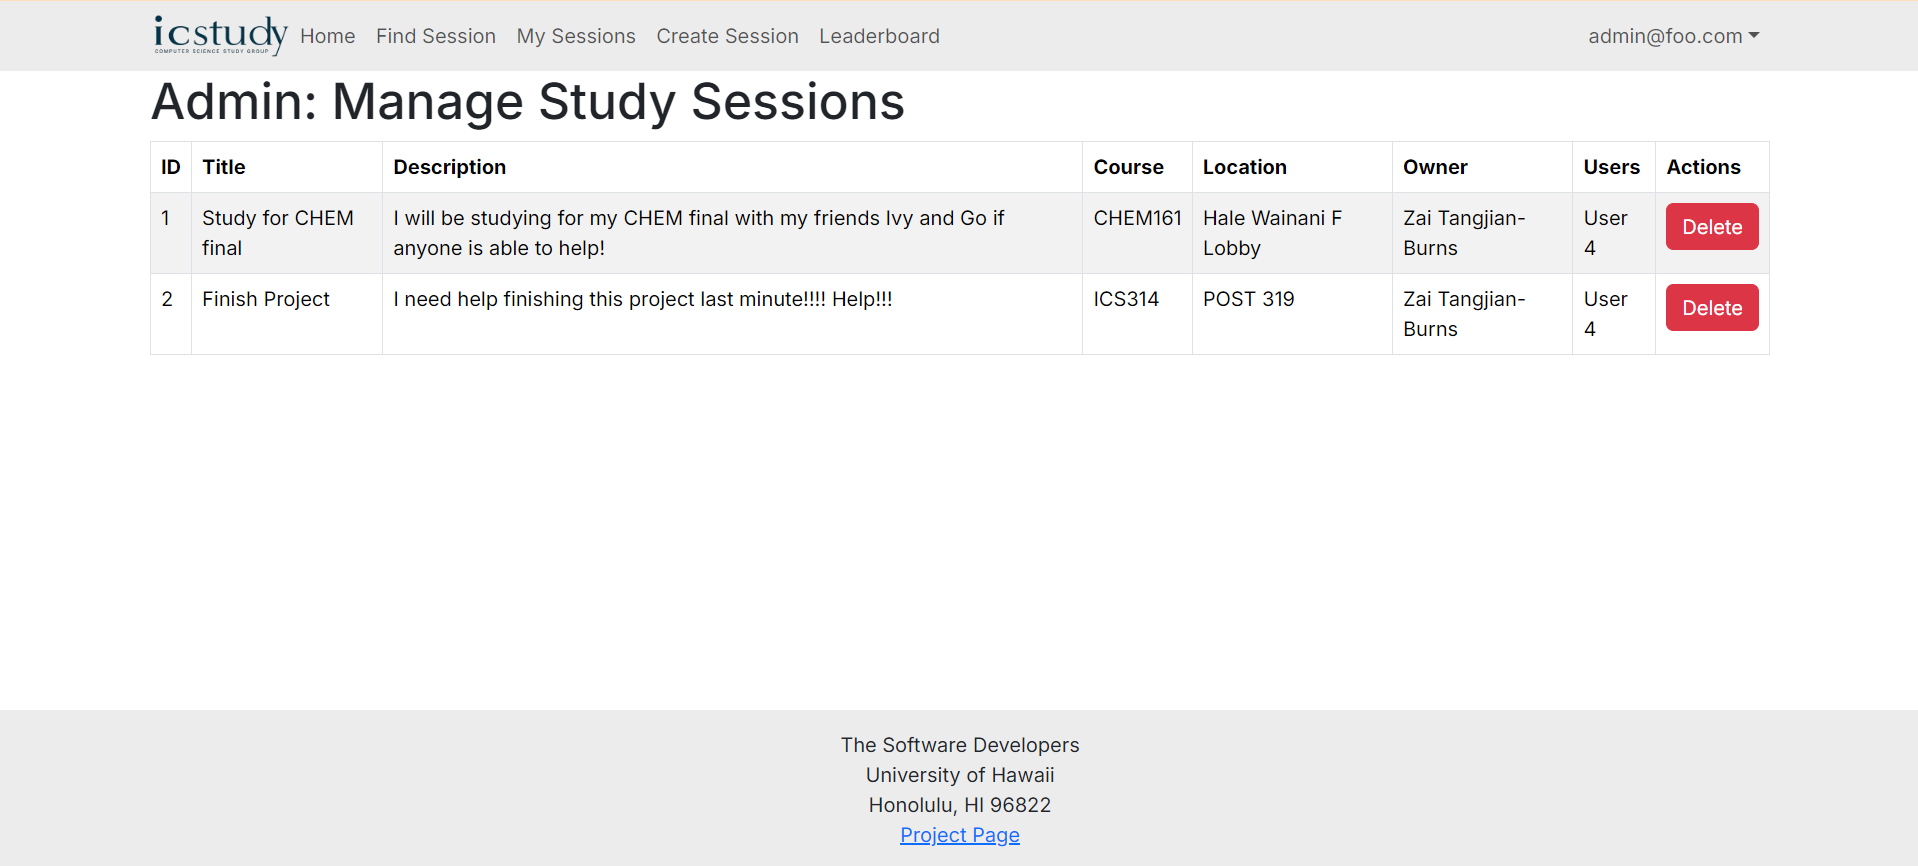Screen dimensions: 1918x866
Task: Select the ICS314 course cell
Action: click(x=1126, y=299)
